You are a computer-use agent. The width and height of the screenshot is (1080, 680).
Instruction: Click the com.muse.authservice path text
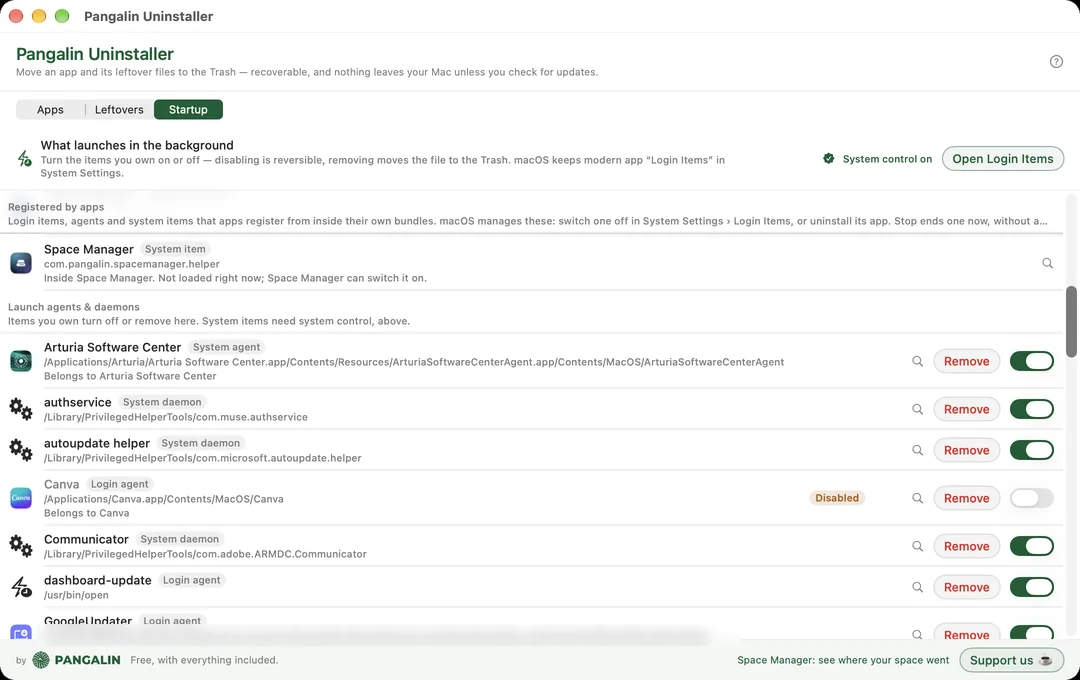click(x=176, y=417)
